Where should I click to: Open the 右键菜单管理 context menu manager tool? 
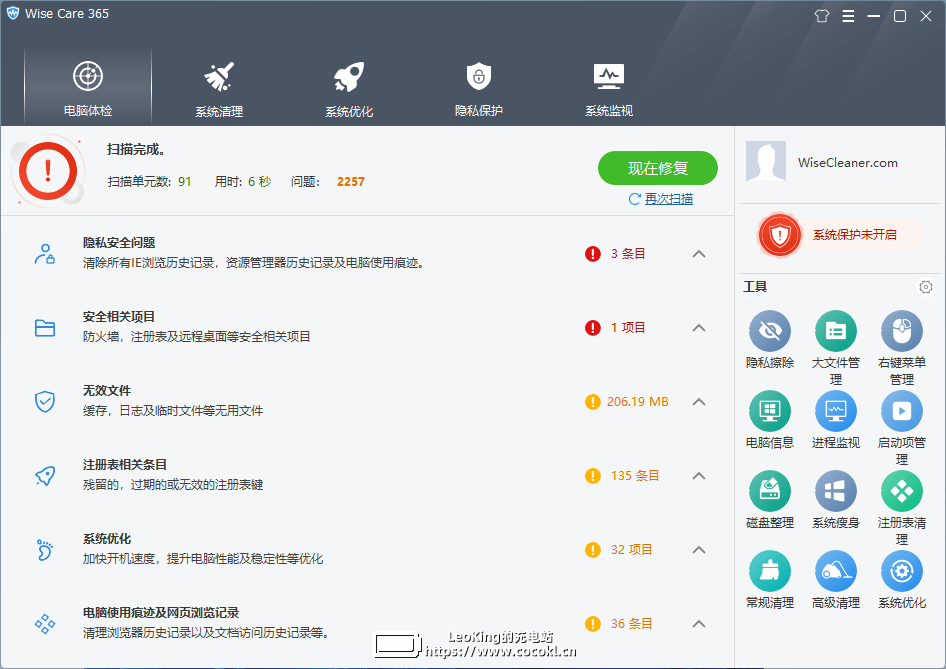click(x=901, y=331)
